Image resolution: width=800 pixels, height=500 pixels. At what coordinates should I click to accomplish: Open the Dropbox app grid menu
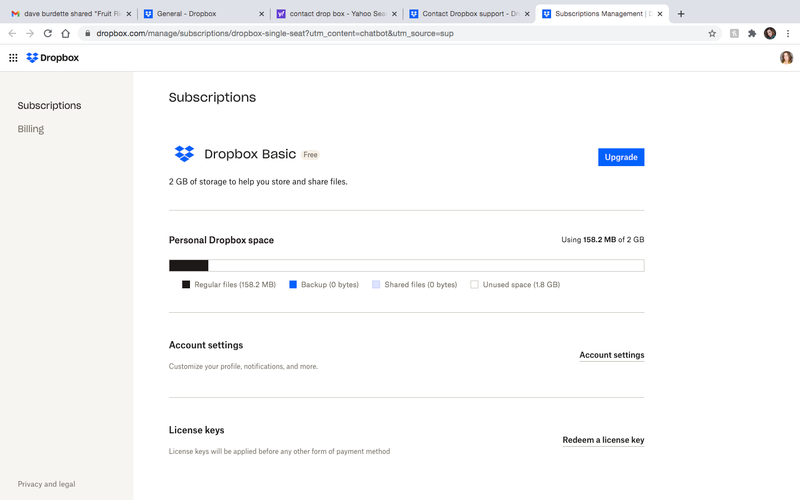click(13, 58)
